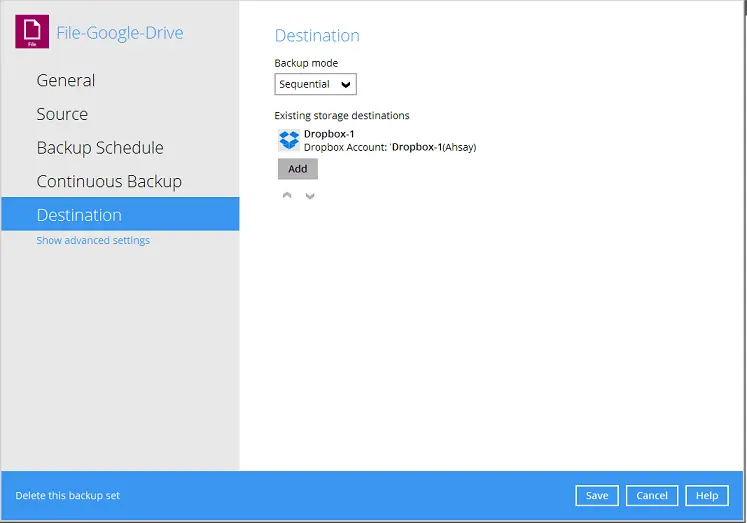Open Backup Schedule settings
Viewport: 747px width, 523px height.
pyautogui.click(x=100, y=148)
